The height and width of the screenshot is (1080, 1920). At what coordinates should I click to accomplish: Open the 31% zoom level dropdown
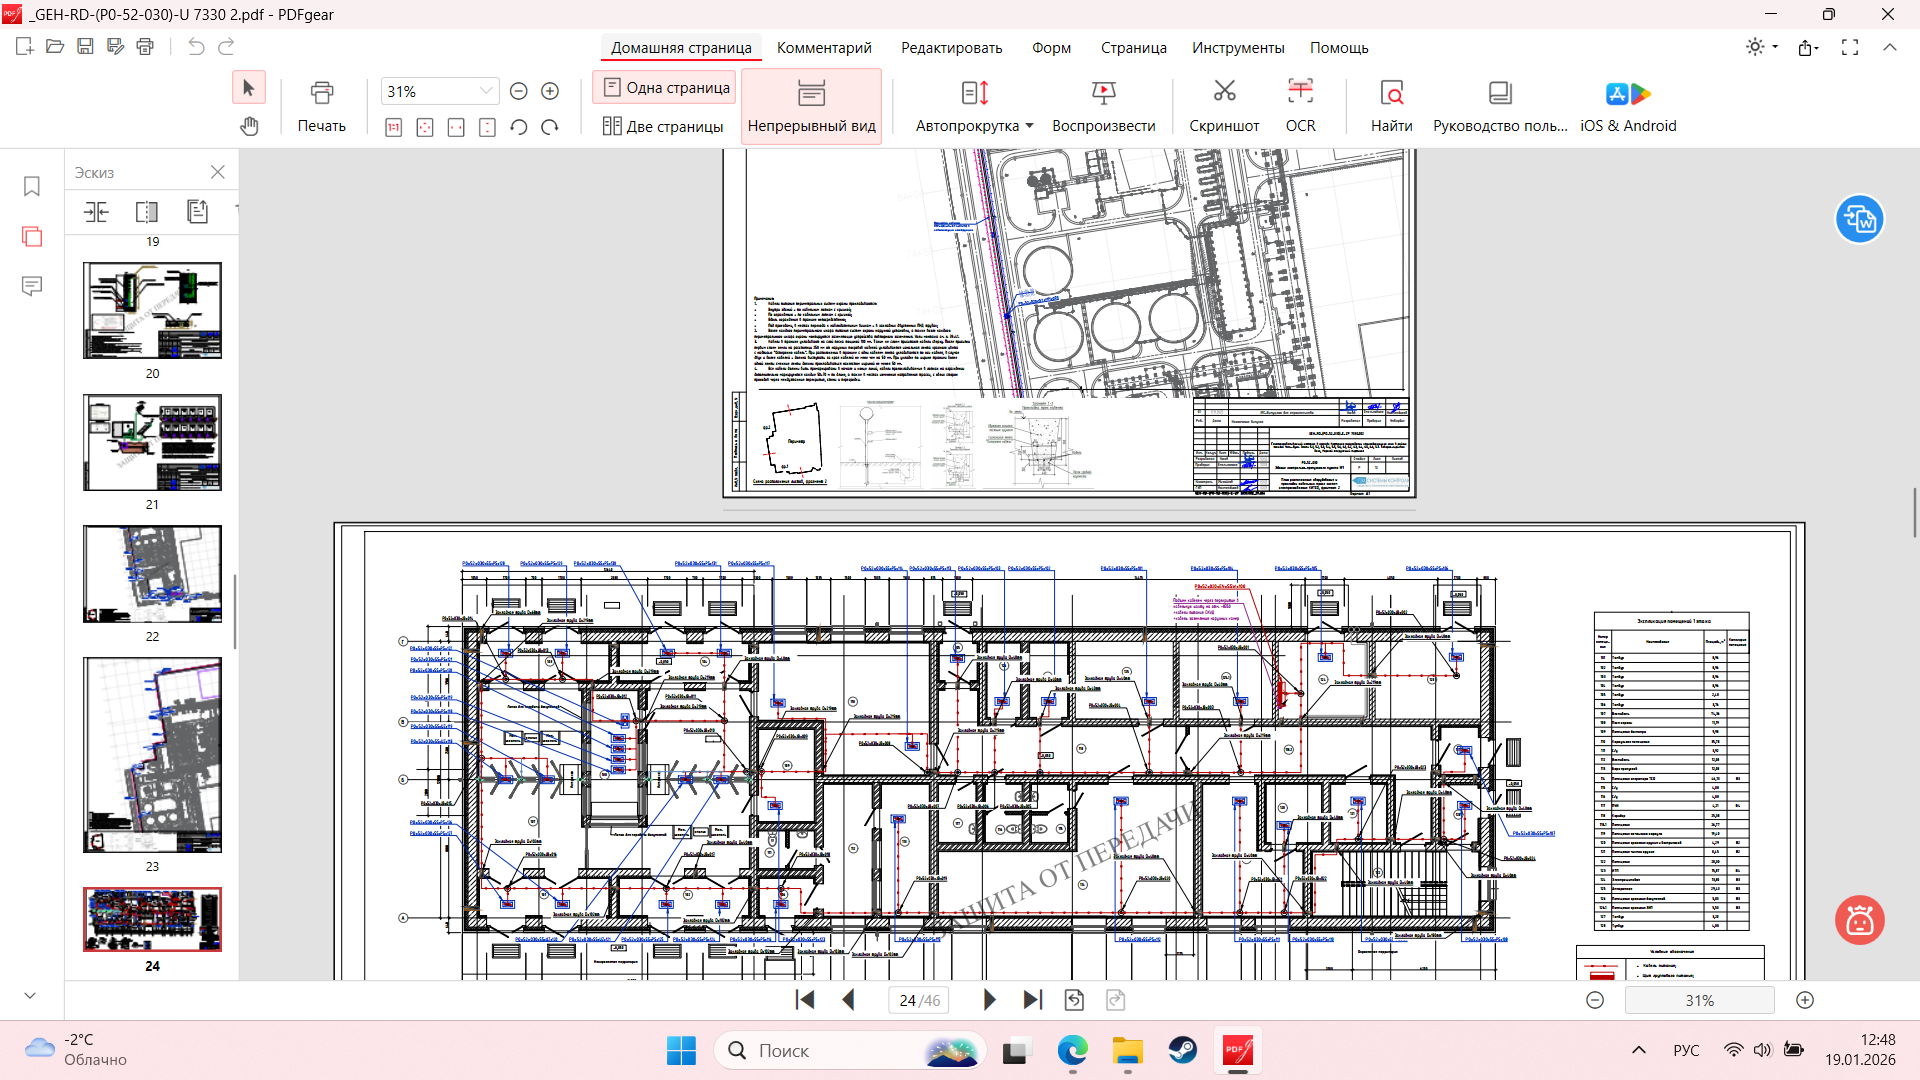coord(486,91)
